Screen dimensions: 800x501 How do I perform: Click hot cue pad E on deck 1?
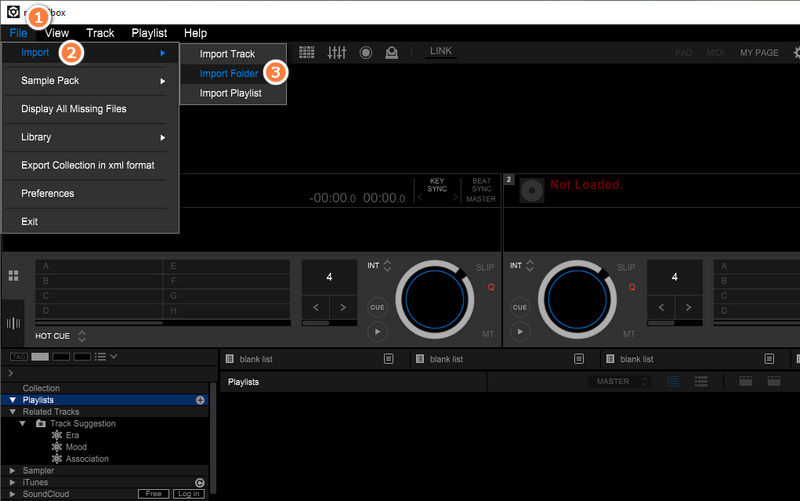click(226, 266)
